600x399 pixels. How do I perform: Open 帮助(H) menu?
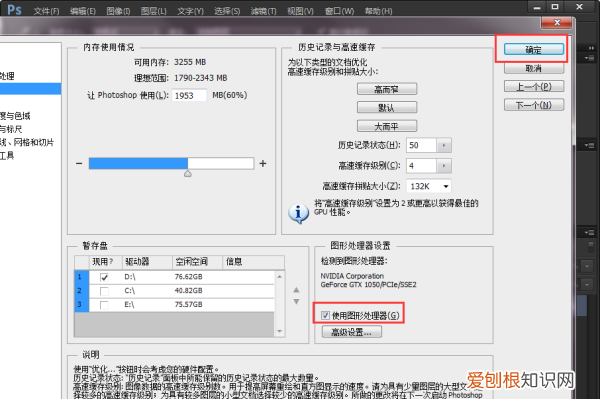[378, 11]
